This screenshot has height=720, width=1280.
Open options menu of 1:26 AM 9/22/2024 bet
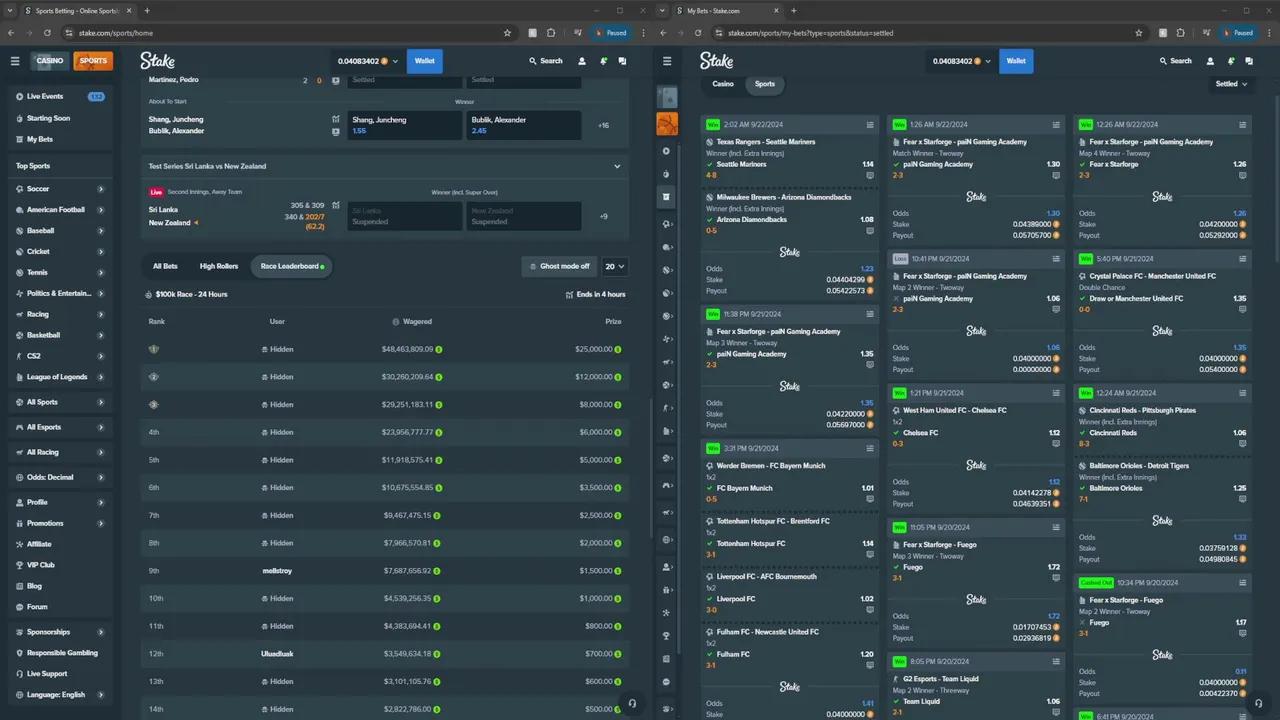[x=1056, y=125]
